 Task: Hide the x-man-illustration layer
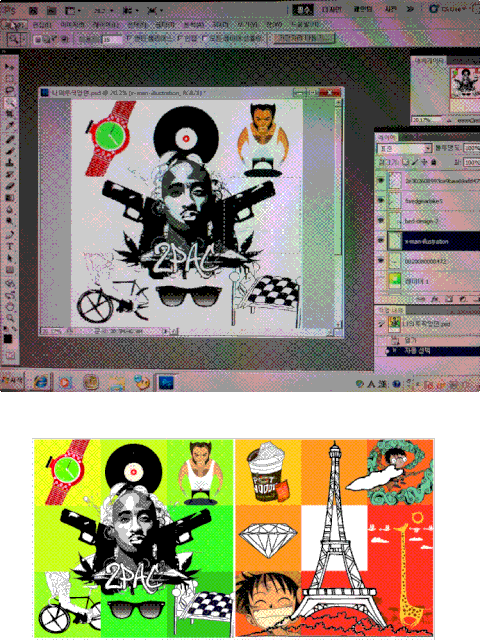pos(381,241)
